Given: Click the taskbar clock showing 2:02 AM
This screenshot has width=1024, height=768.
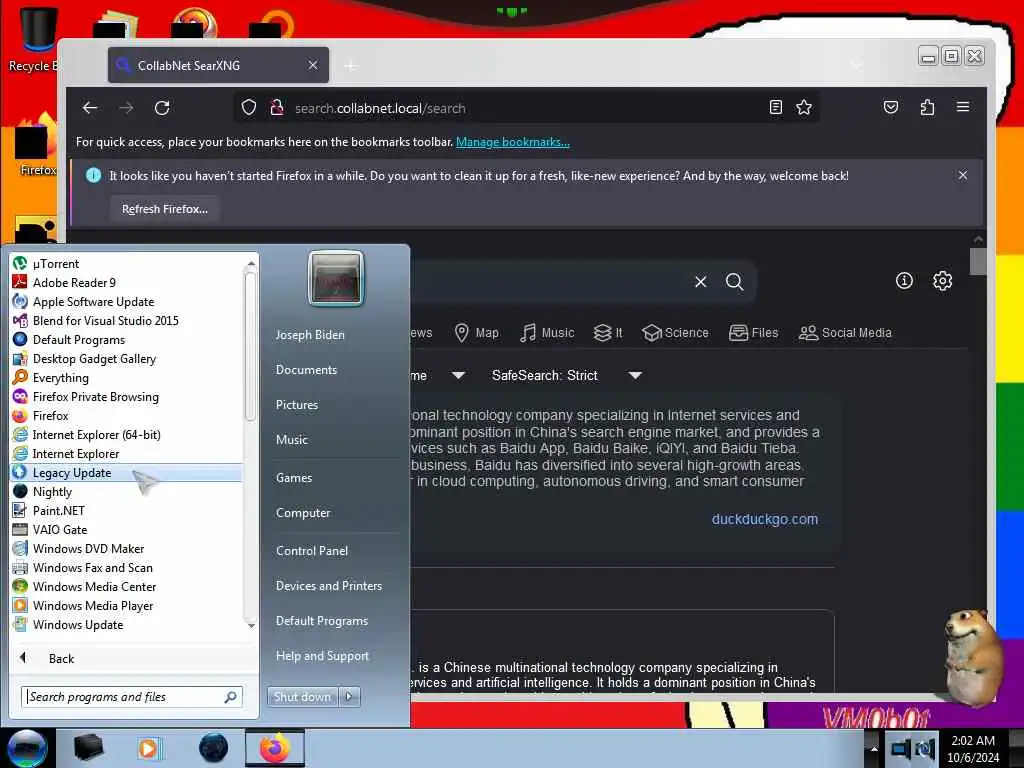Looking at the screenshot, I should tap(972, 749).
